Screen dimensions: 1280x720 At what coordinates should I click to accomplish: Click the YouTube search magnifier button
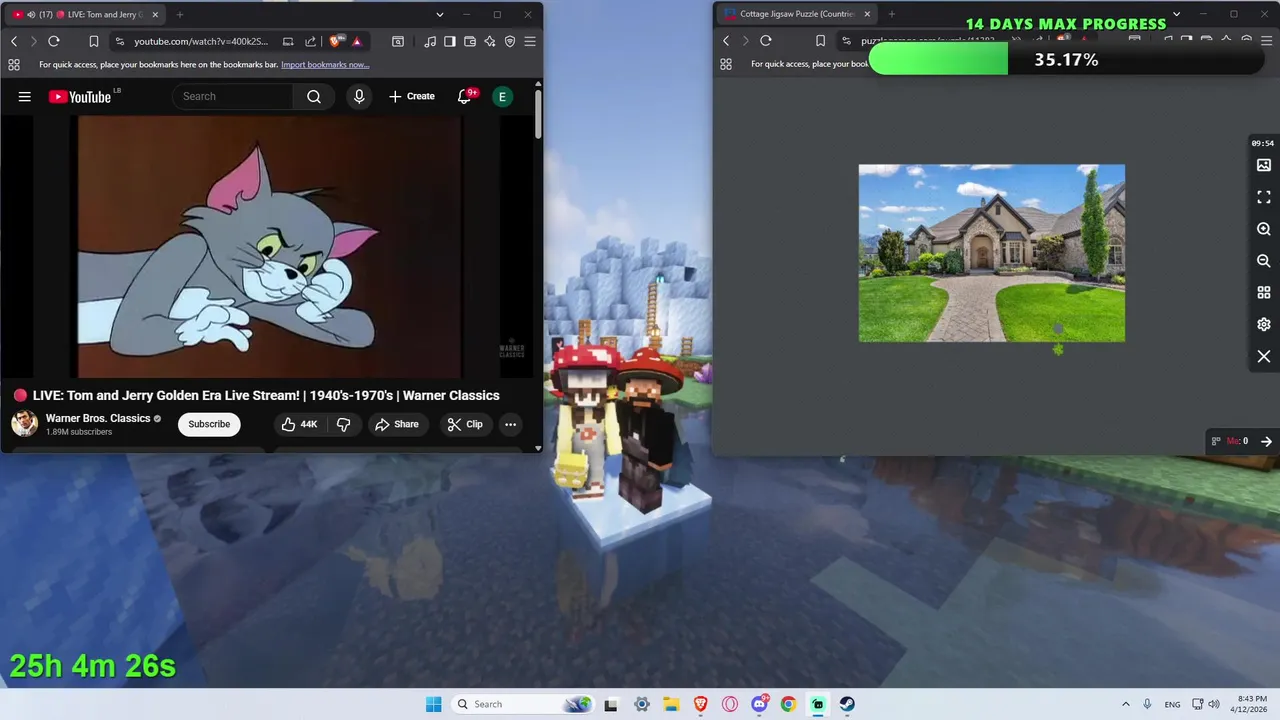314,96
